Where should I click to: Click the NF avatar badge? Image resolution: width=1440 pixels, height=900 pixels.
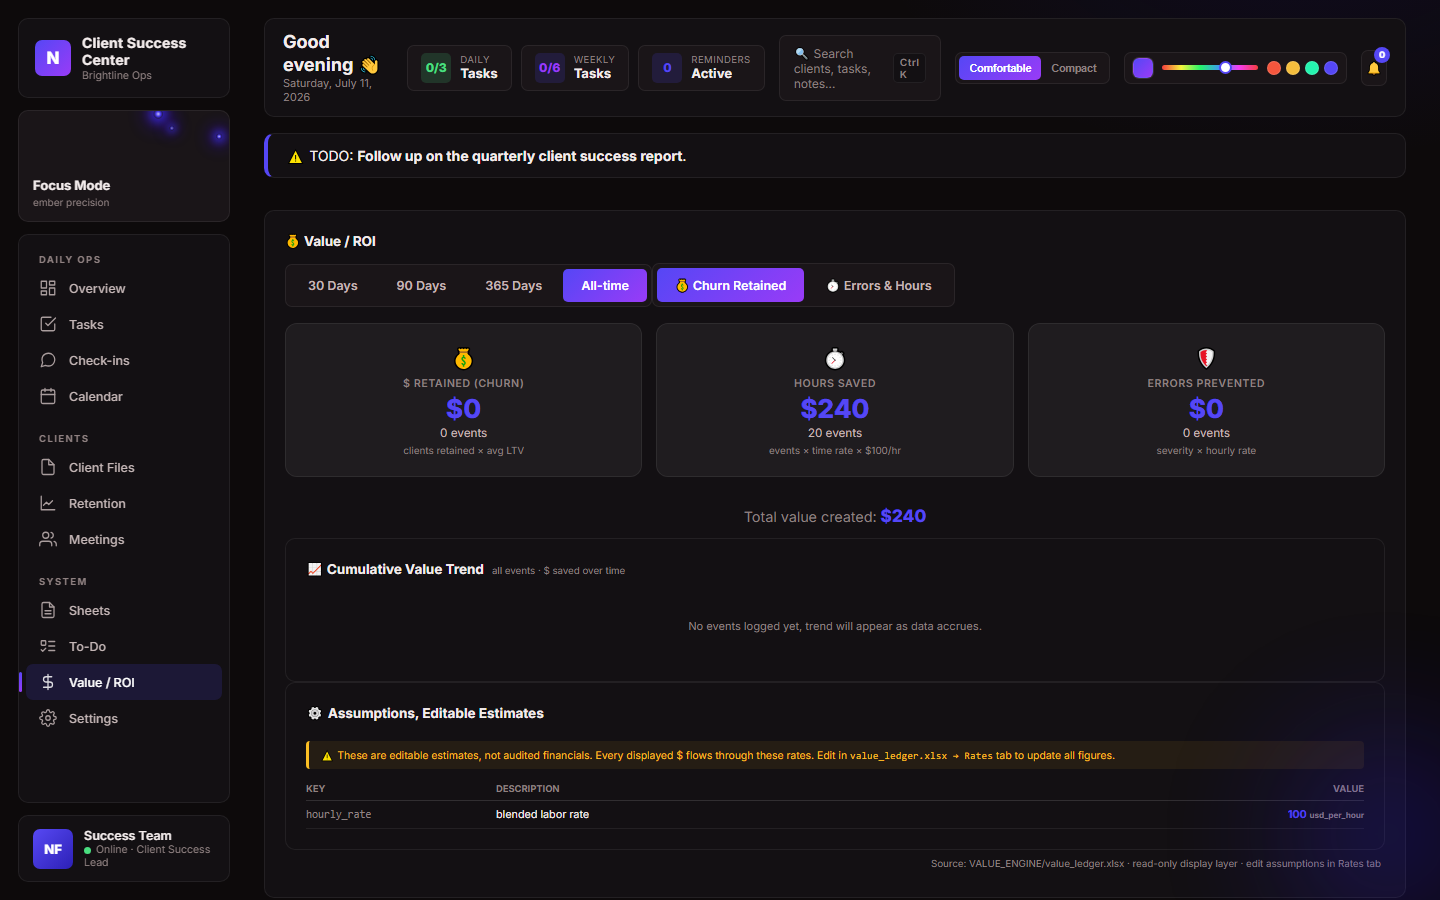point(53,849)
